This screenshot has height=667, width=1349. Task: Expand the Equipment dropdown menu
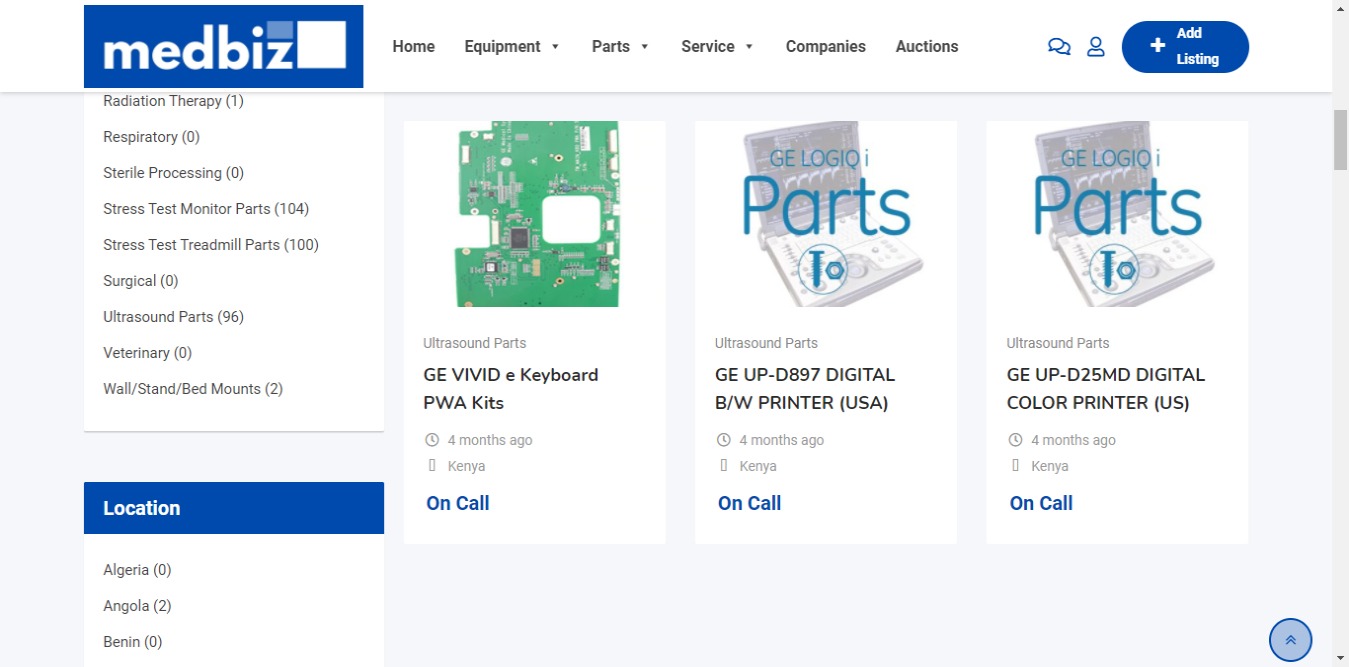pos(512,47)
